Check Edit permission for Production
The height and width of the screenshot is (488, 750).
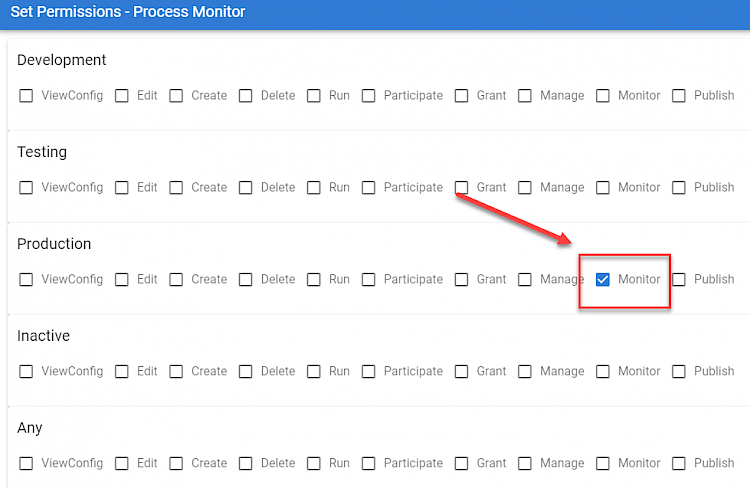click(122, 279)
